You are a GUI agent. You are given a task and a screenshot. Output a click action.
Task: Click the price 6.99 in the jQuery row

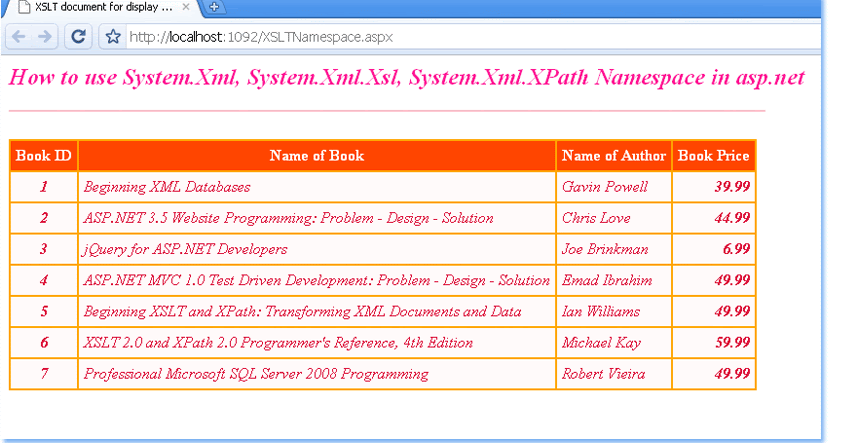736,249
